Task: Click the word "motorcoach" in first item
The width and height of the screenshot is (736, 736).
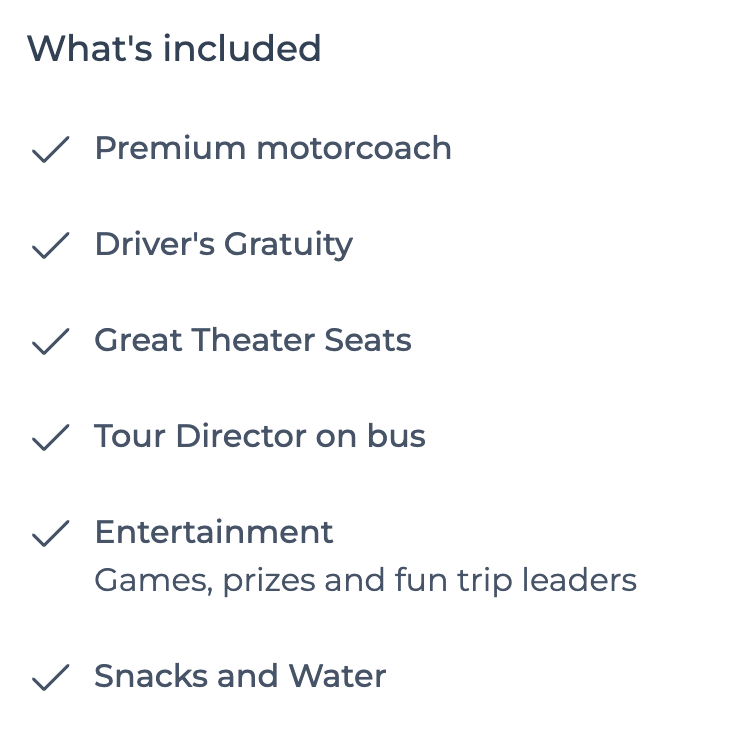Action: coord(354,148)
